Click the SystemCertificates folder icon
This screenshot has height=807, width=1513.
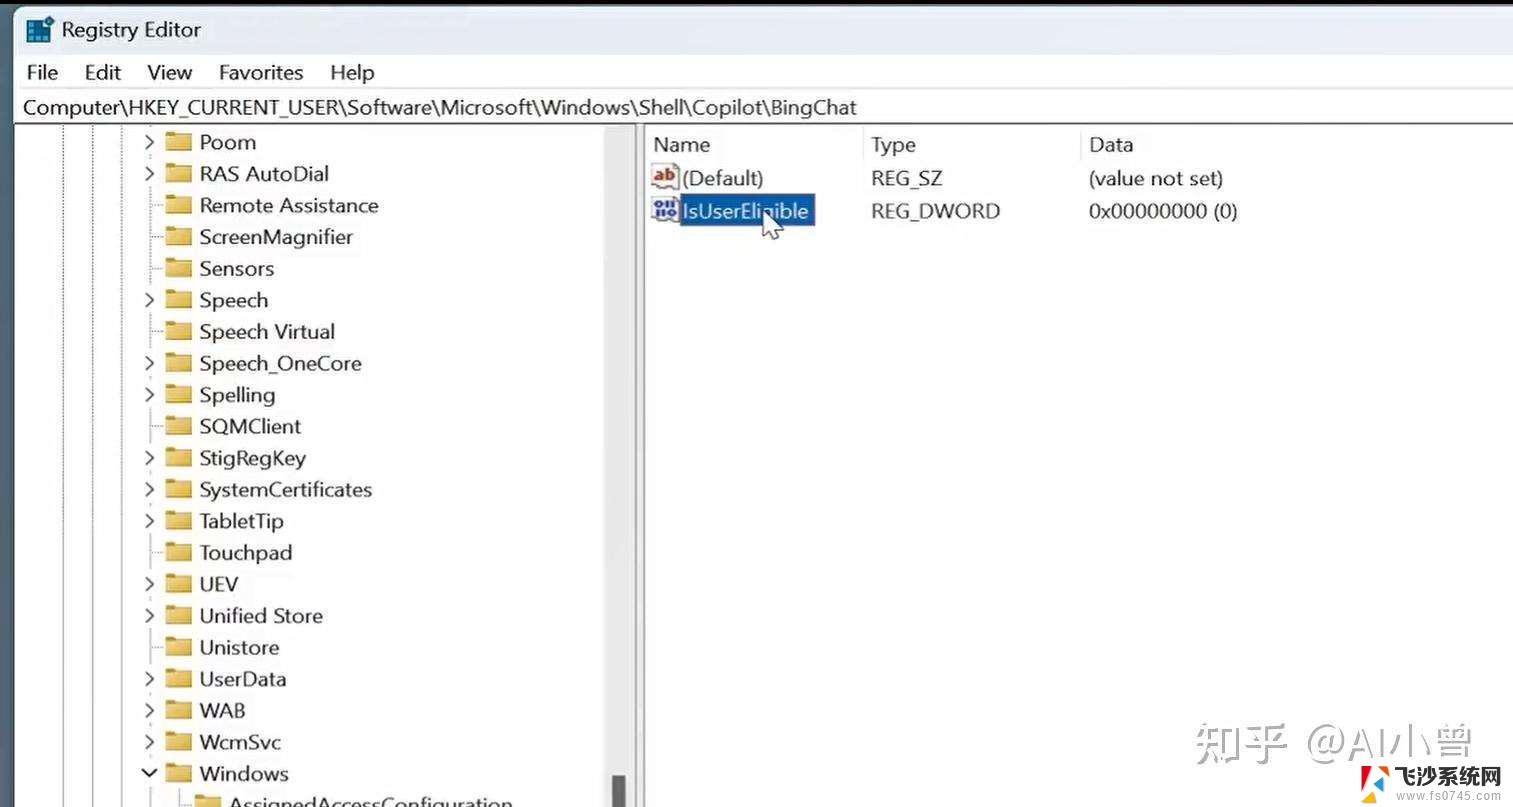coord(178,490)
